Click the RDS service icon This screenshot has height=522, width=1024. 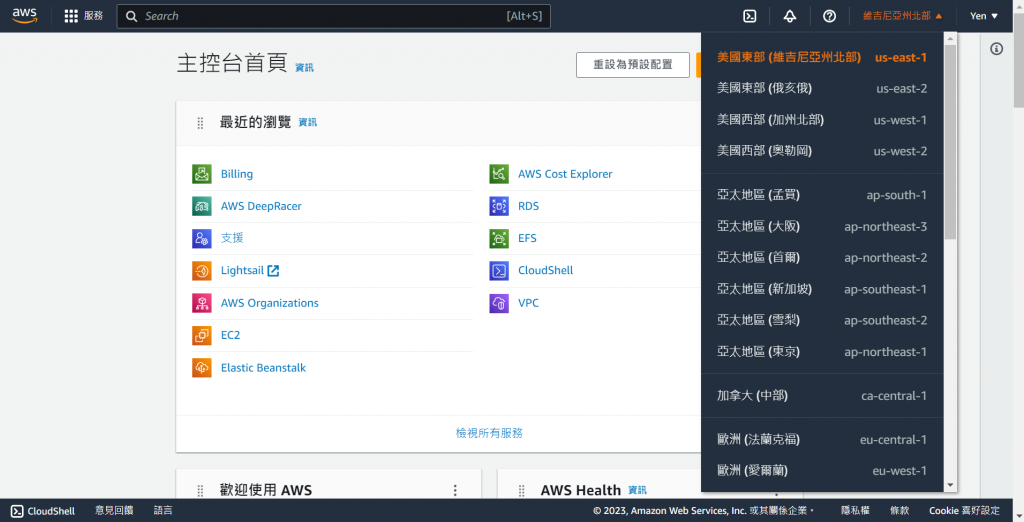(499, 206)
